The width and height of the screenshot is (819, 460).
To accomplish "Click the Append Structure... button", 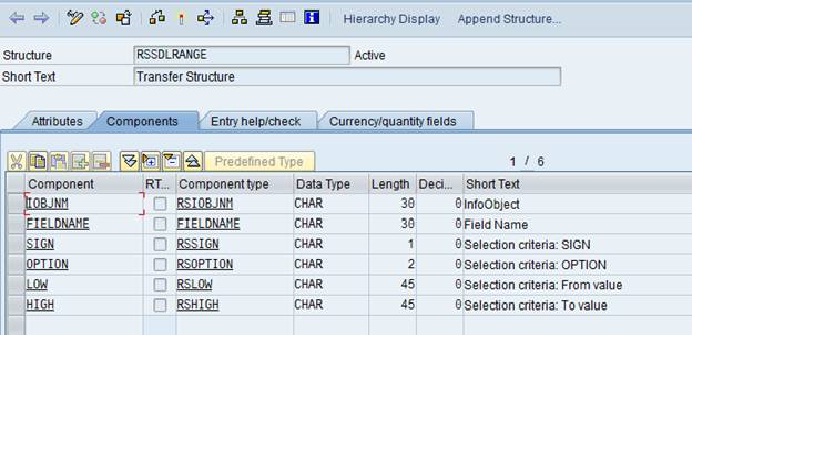I will coord(509,19).
